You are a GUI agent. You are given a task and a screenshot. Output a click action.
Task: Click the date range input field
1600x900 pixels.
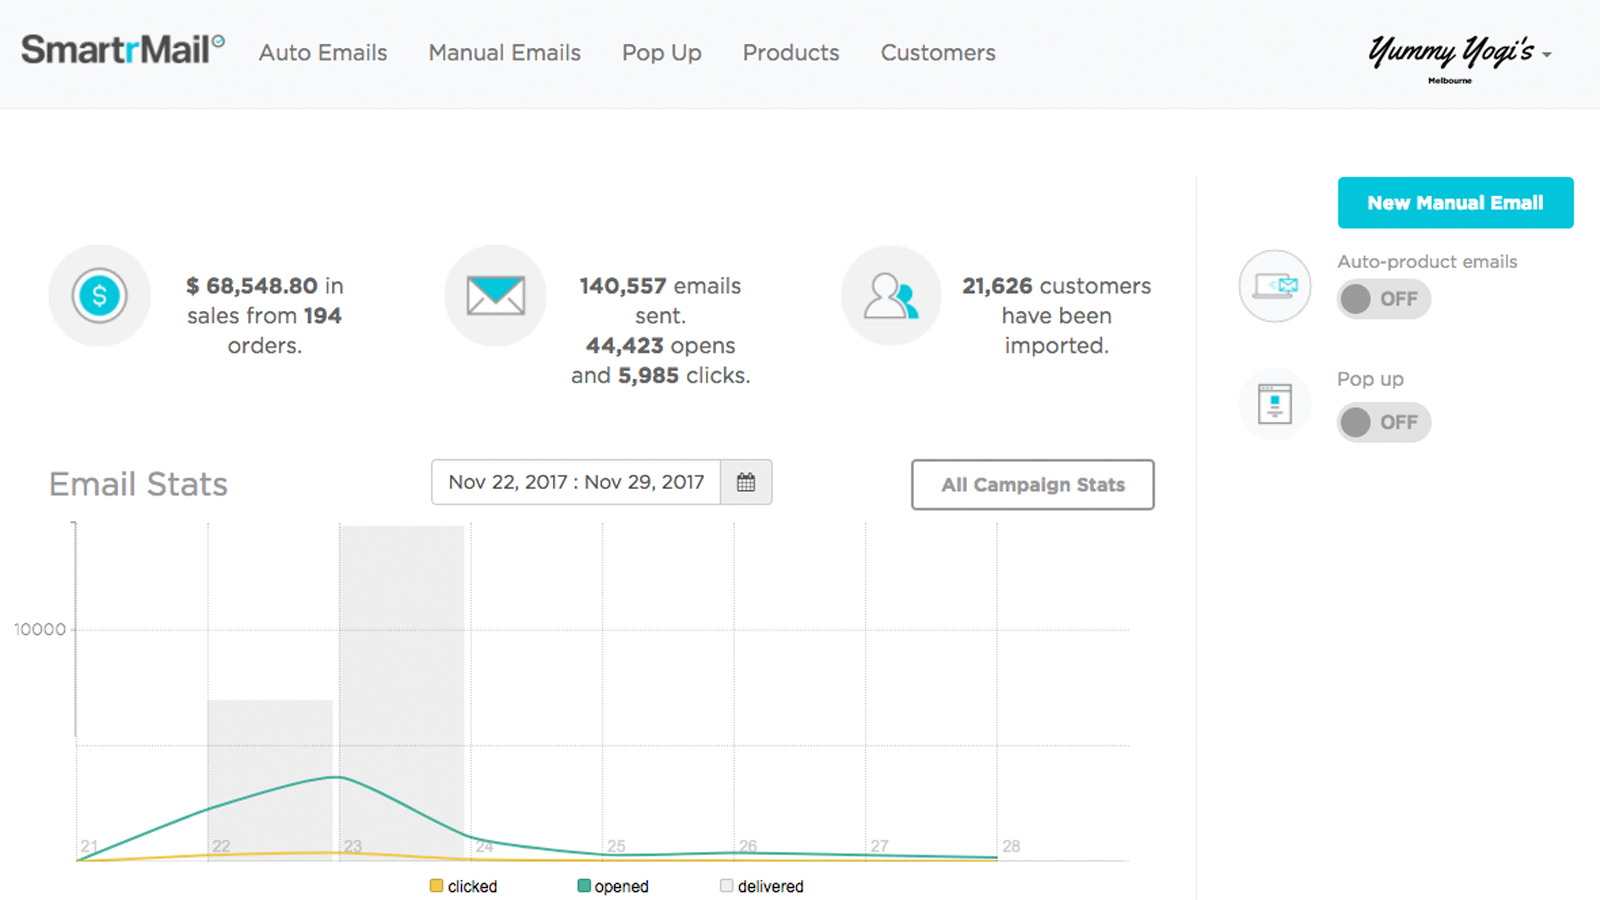click(x=576, y=482)
